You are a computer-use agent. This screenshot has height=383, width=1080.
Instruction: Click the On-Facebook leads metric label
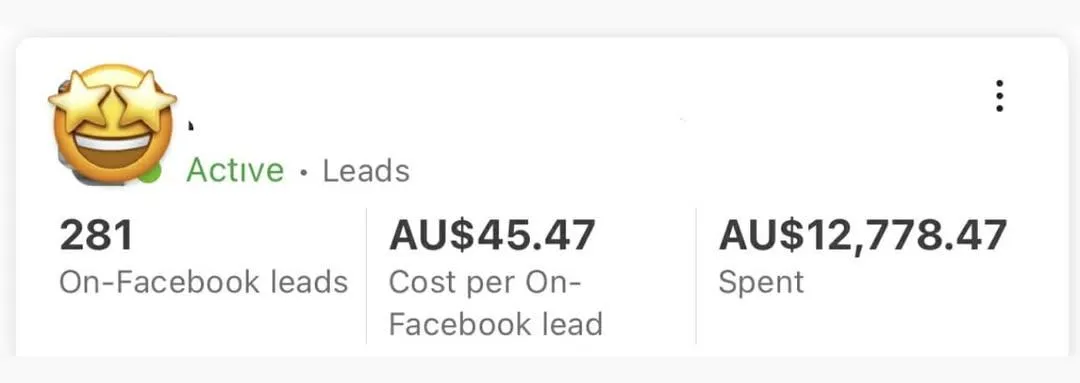pyautogui.click(x=204, y=282)
